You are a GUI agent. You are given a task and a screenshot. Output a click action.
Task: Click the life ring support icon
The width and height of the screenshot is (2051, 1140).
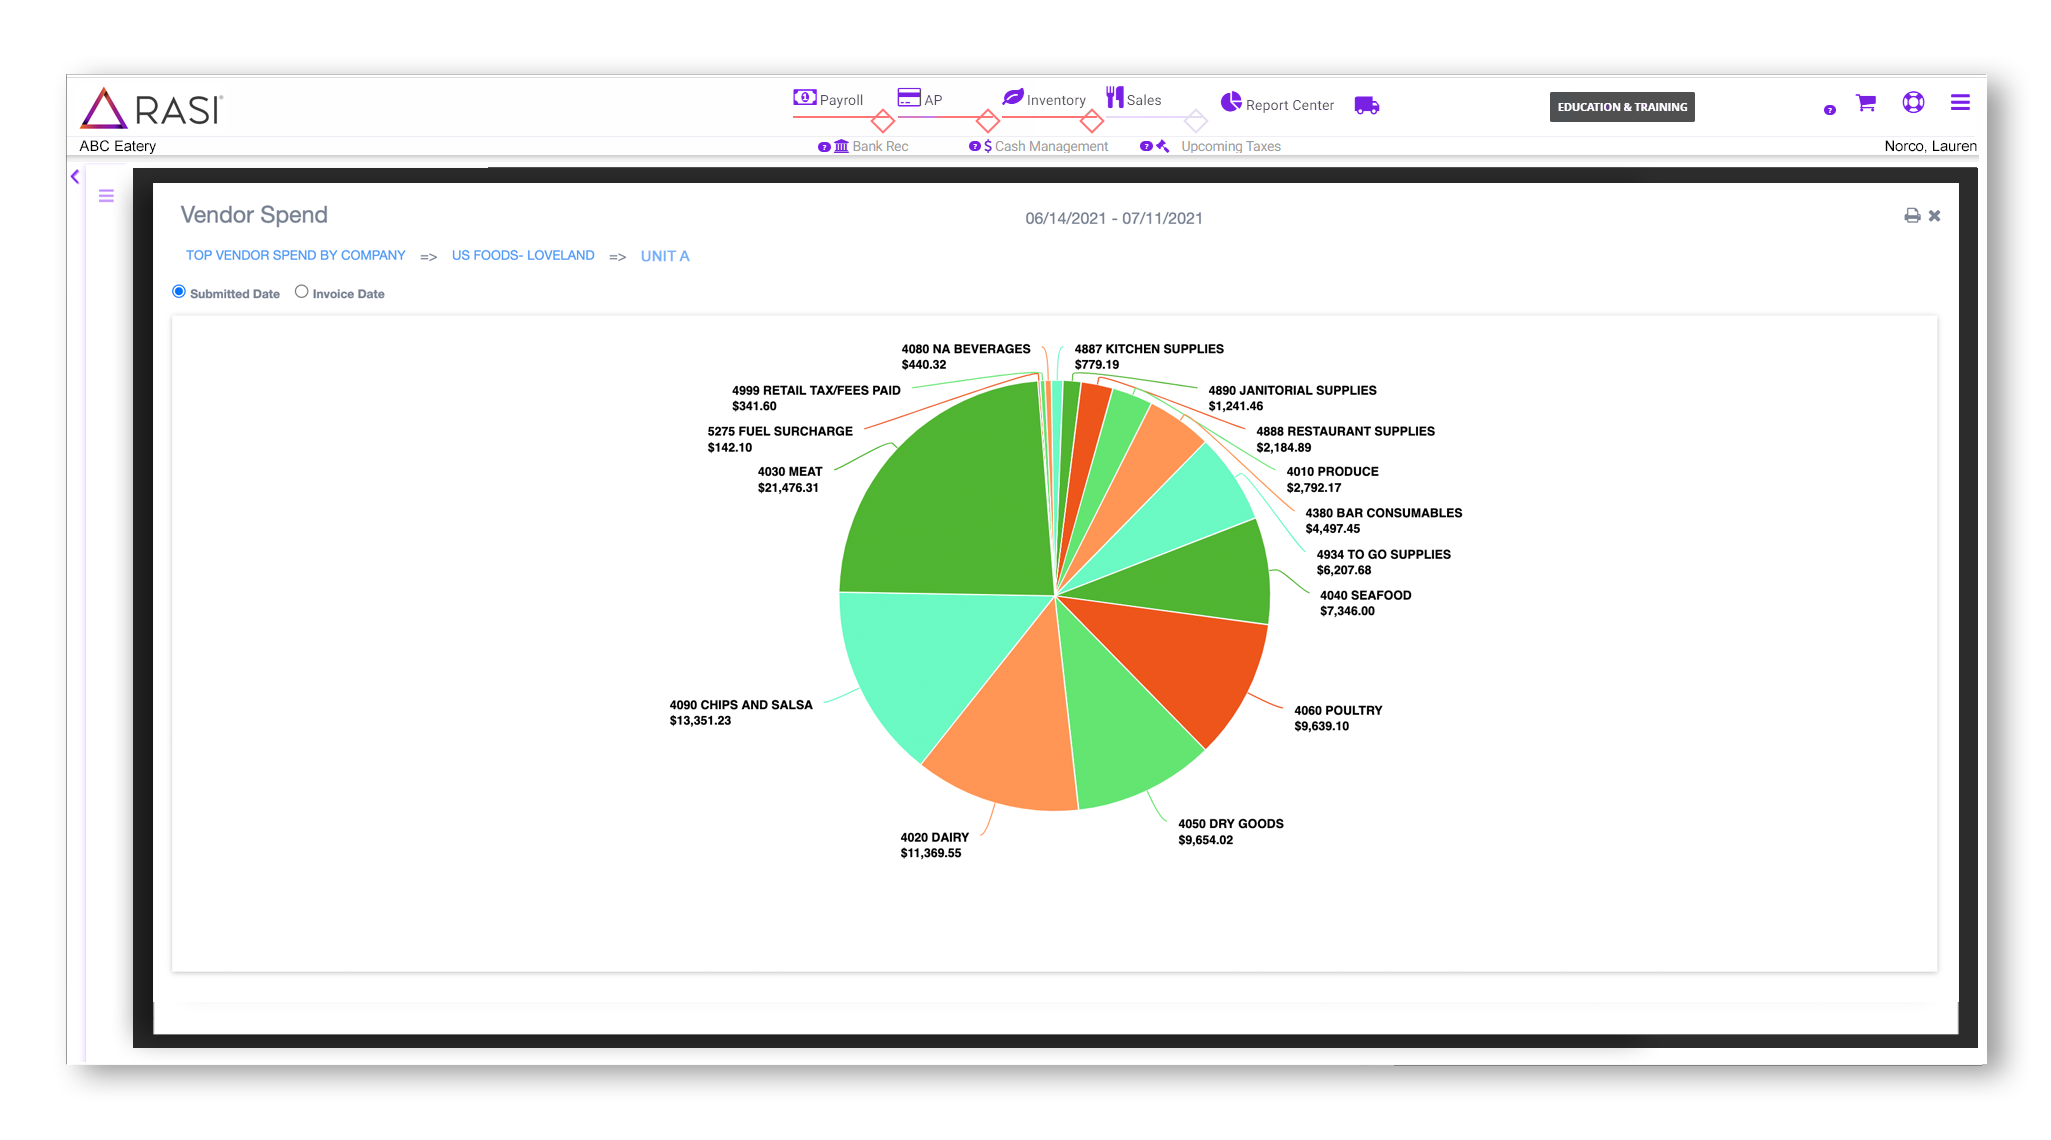tap(1912, 102)
